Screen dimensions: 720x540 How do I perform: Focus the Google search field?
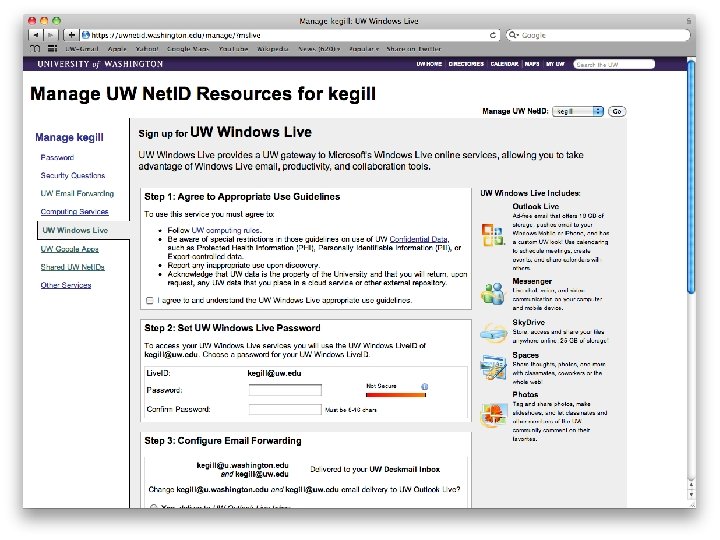click(x=598, y=35)
